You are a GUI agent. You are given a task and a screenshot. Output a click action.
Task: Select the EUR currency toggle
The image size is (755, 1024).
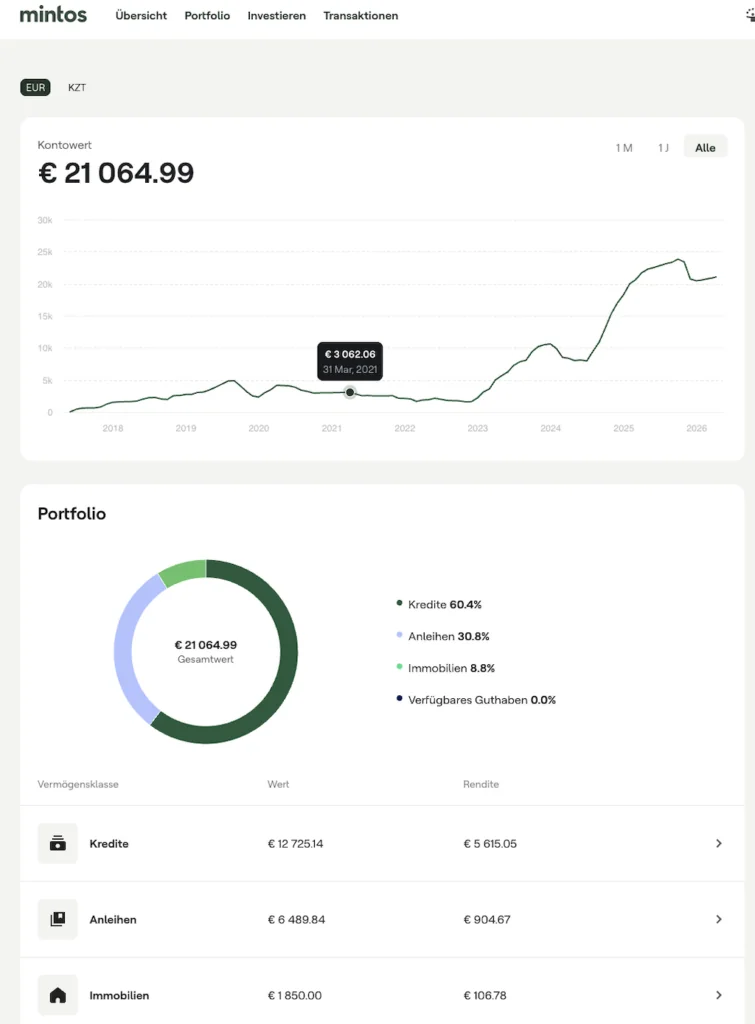(x=35, y=87)
